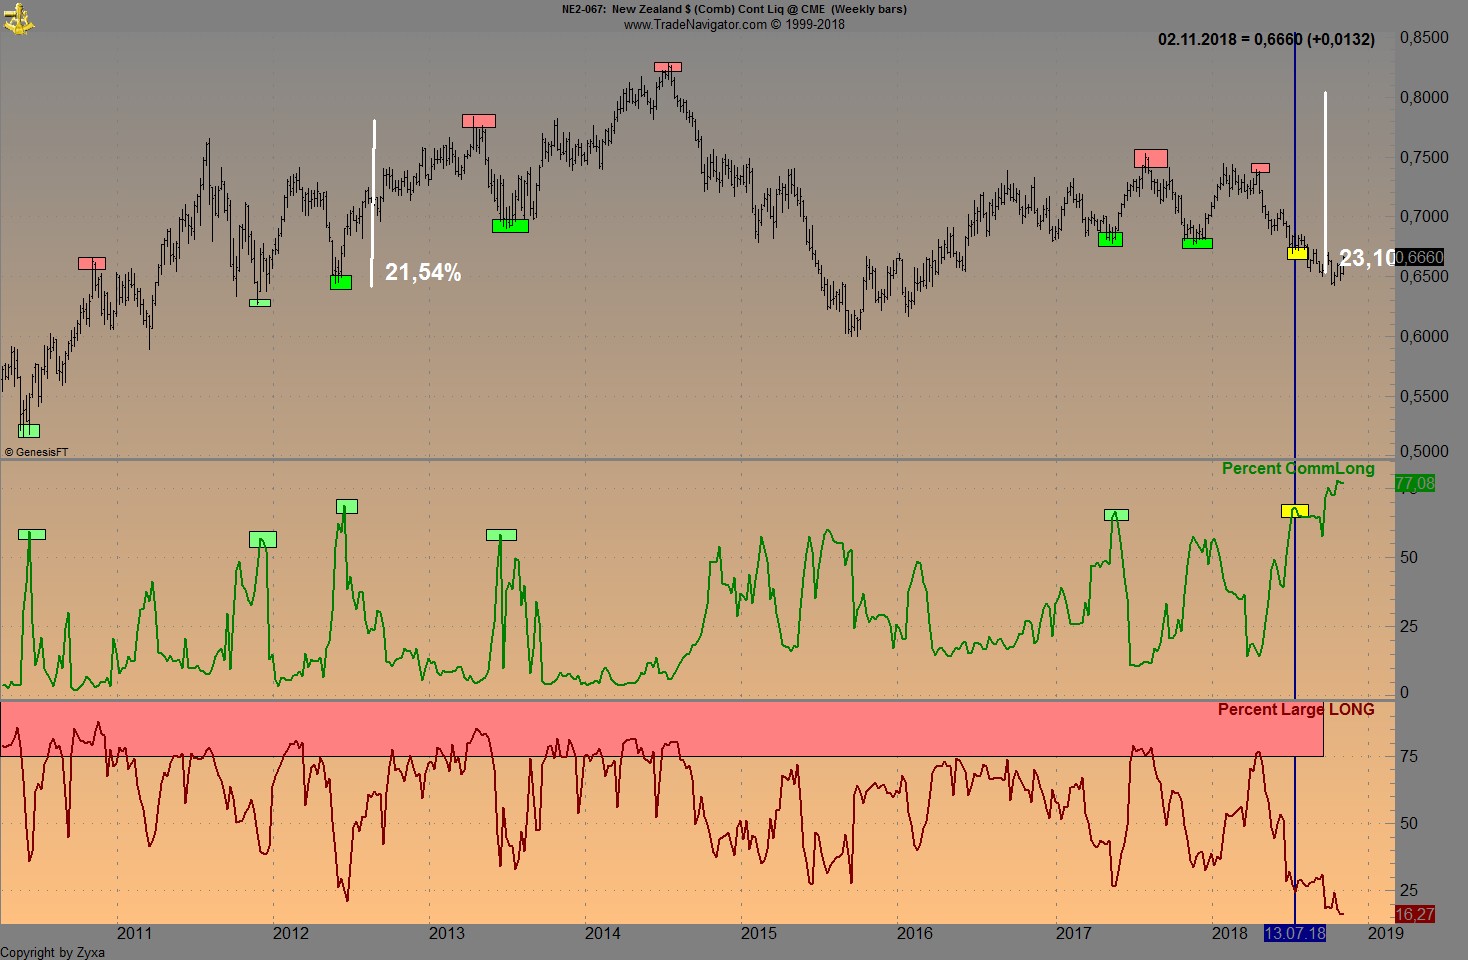Select the red sell marker above 2017 highs
The width and height of the screenshot is (1468, 960).
click(1150, 157)
